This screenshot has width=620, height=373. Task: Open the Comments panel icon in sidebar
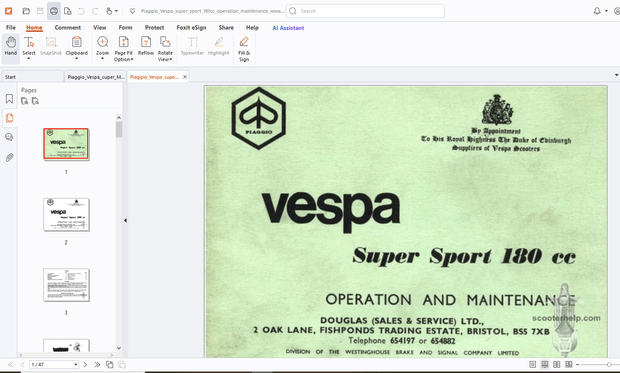click(9, 137)
